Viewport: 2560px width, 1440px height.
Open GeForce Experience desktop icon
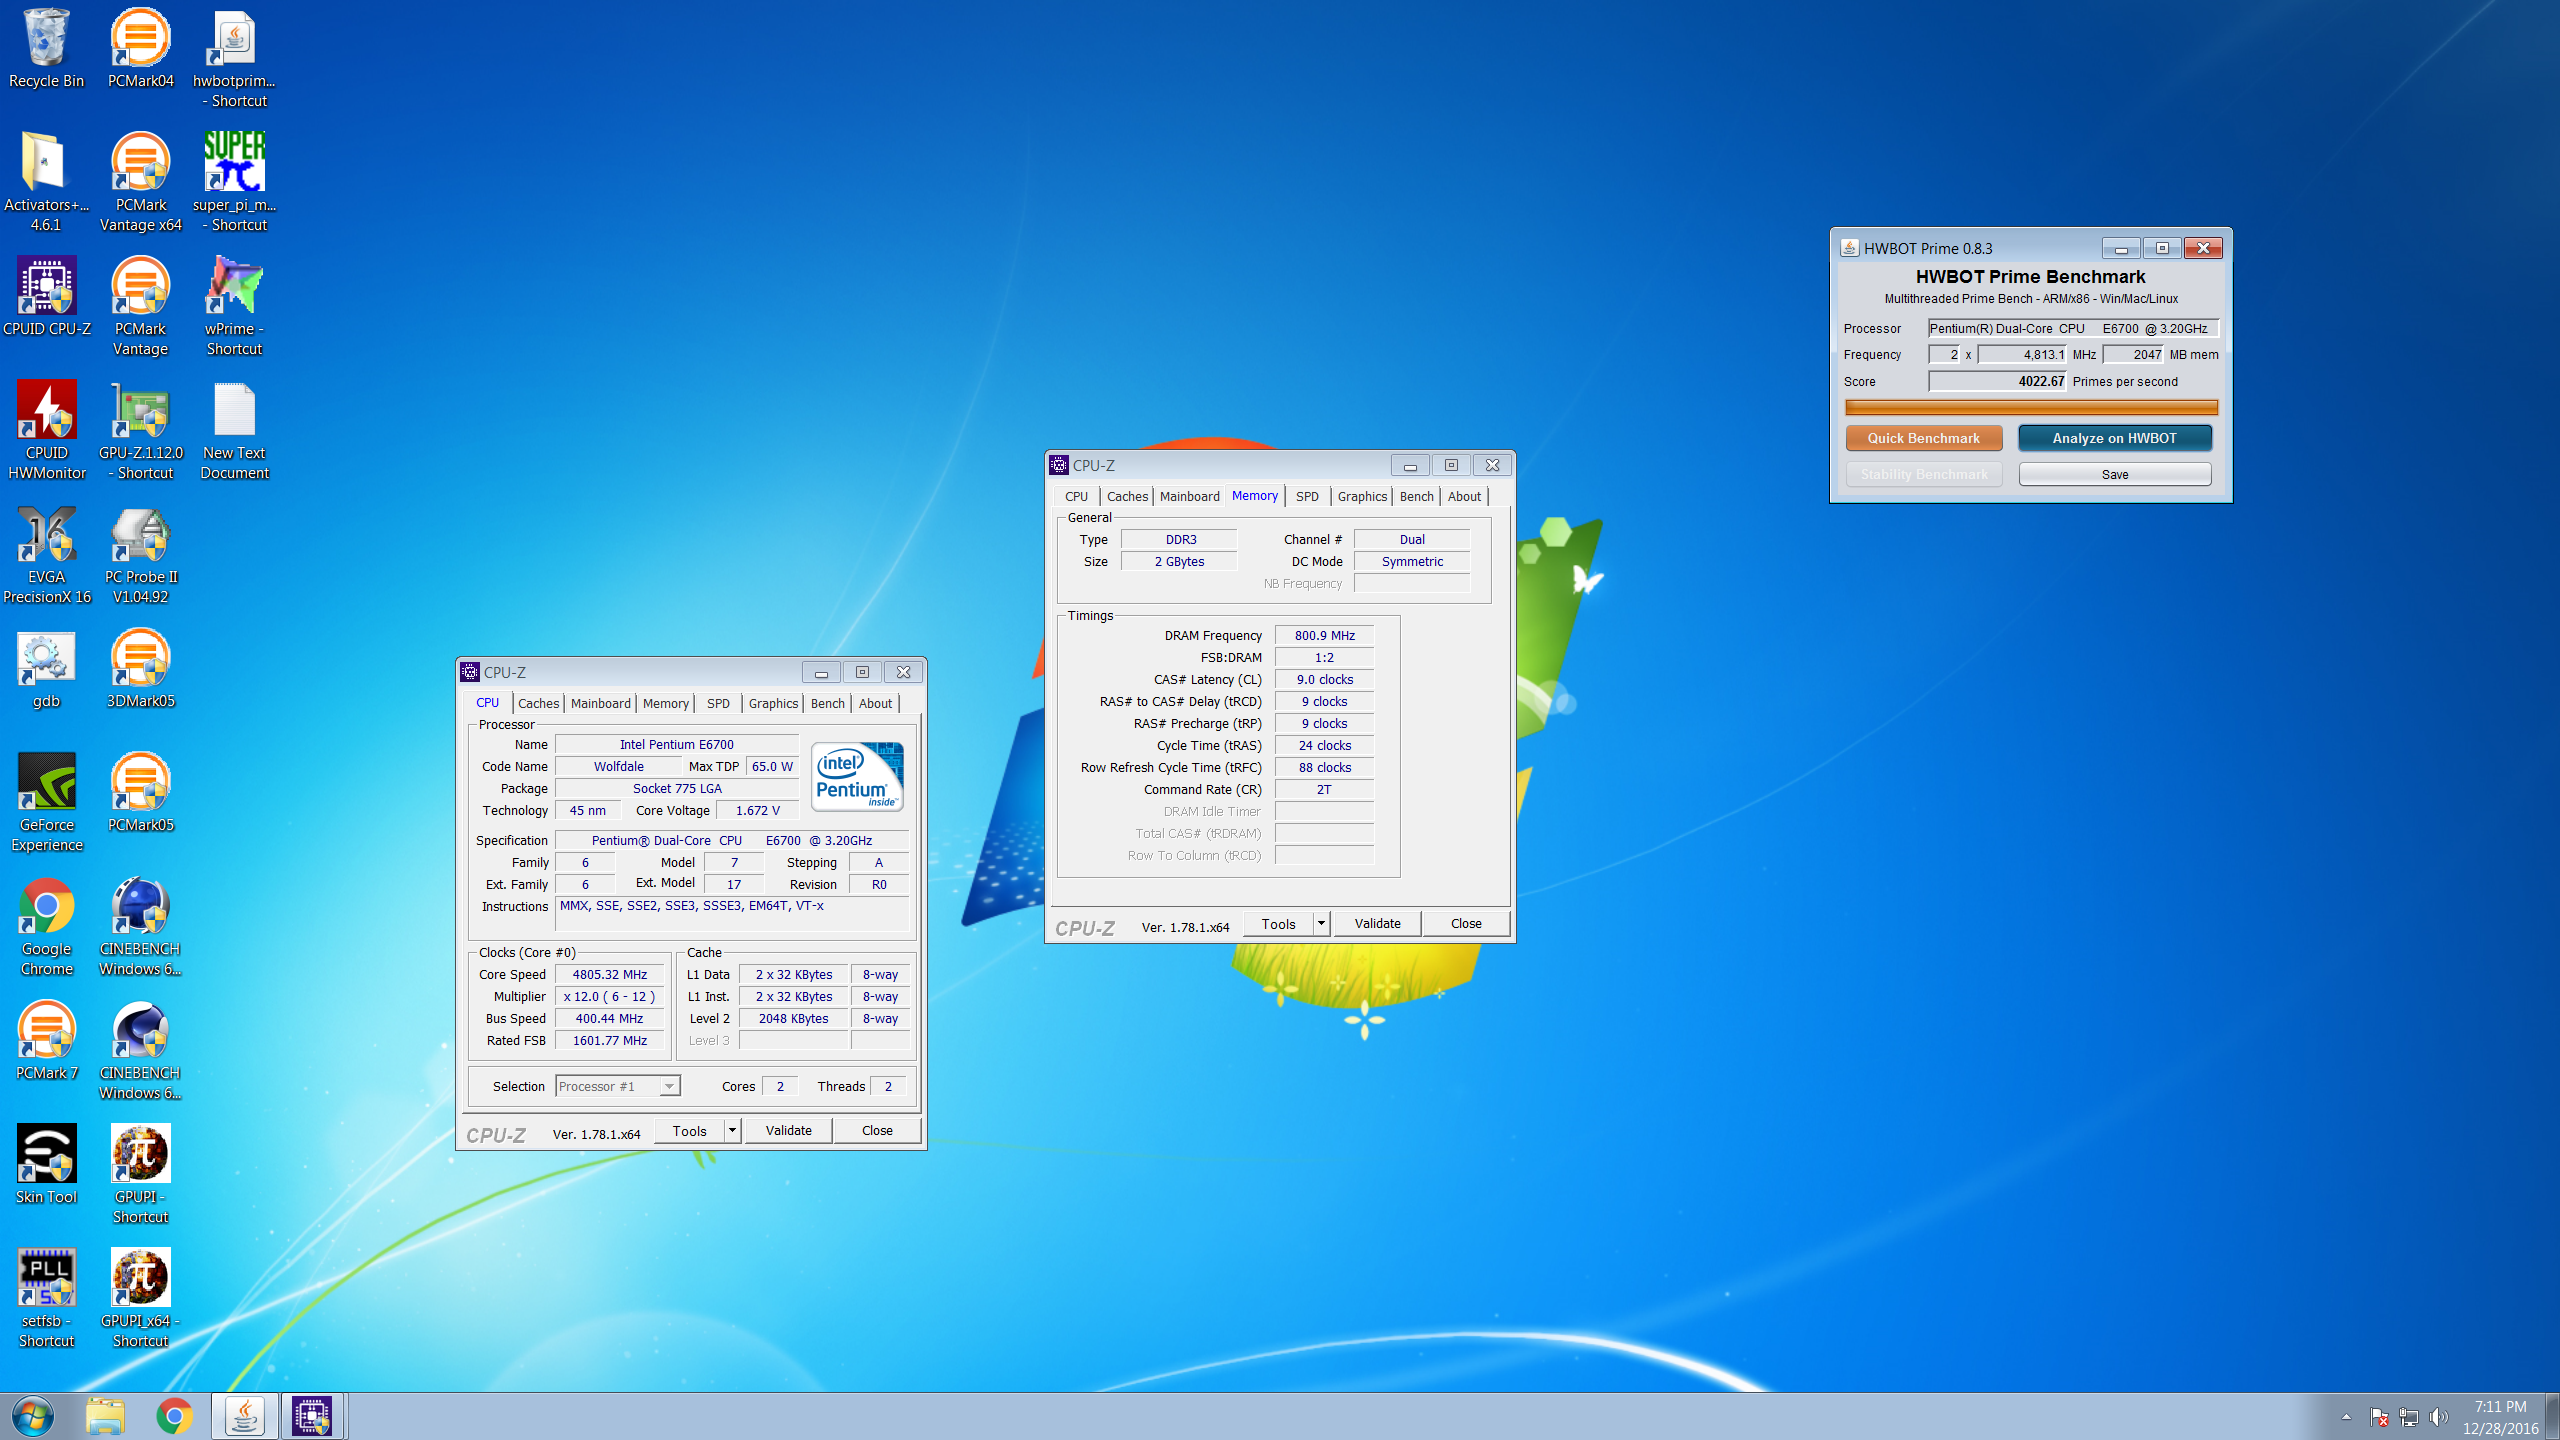tap(46, 802)
